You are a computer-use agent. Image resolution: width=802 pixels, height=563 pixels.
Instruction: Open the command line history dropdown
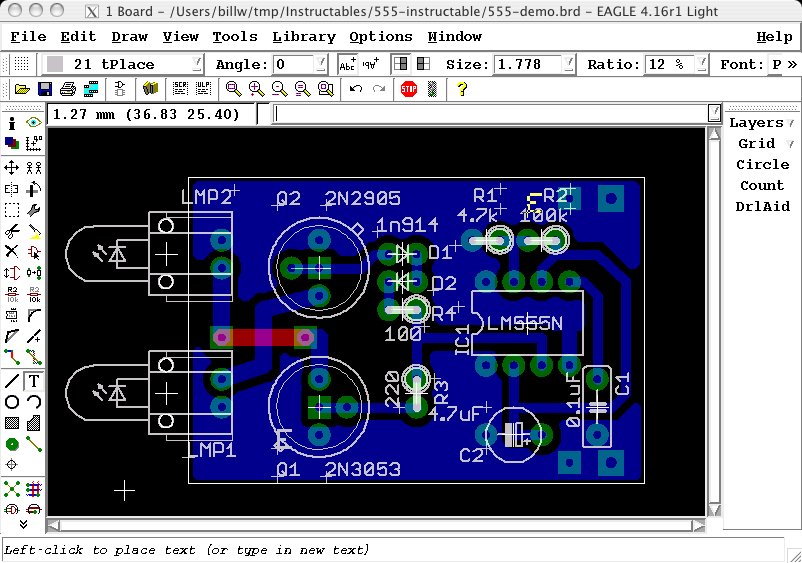[714, 113]
